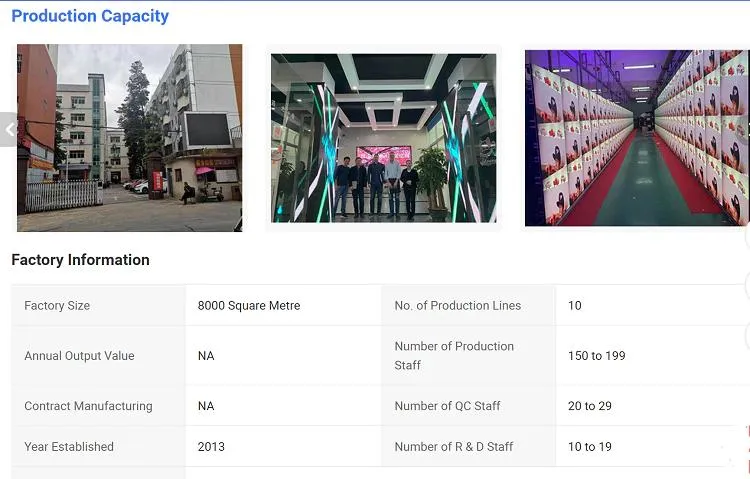Viewport: 750px width, 479px height.
Task: Open the showroom group photo
Action: [384, 138]
